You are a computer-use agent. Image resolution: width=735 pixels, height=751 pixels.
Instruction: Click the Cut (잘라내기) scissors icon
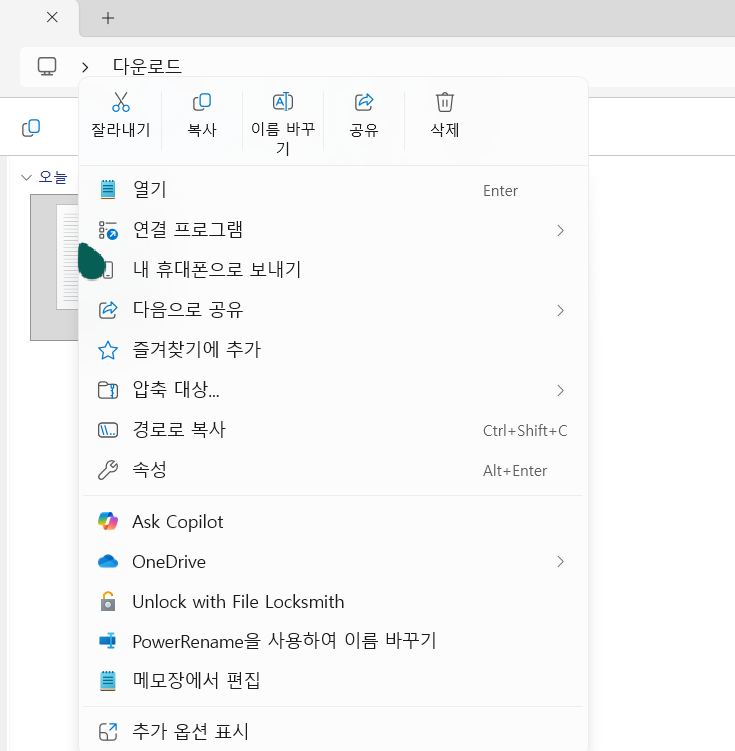[x=121, y=102]
